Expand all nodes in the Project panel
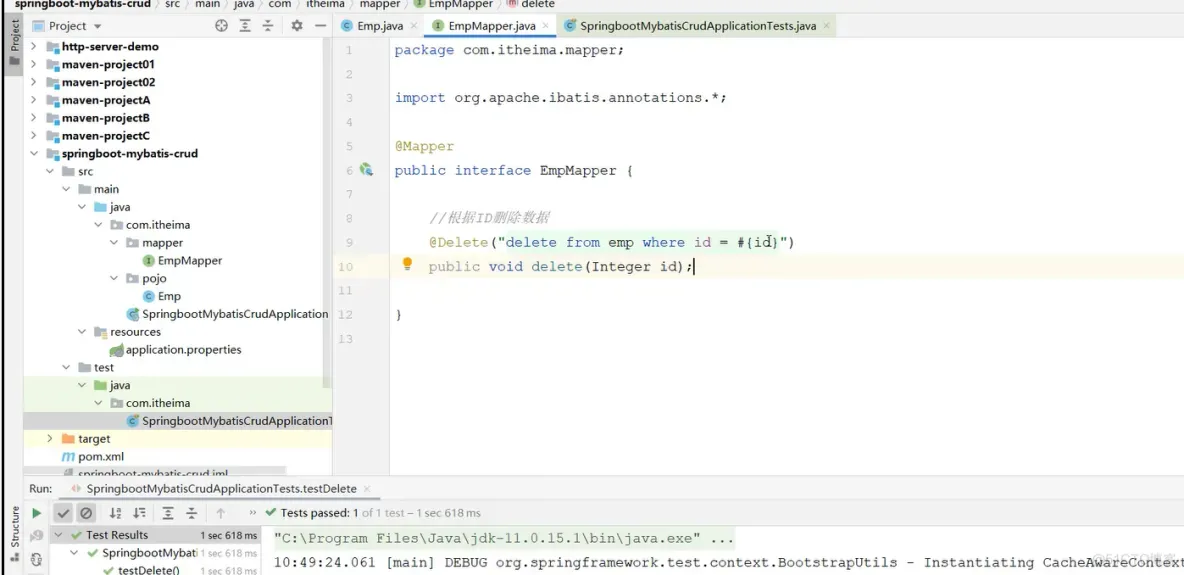The height and width of the screenshot is (575, 1184). tap(245, 26)
